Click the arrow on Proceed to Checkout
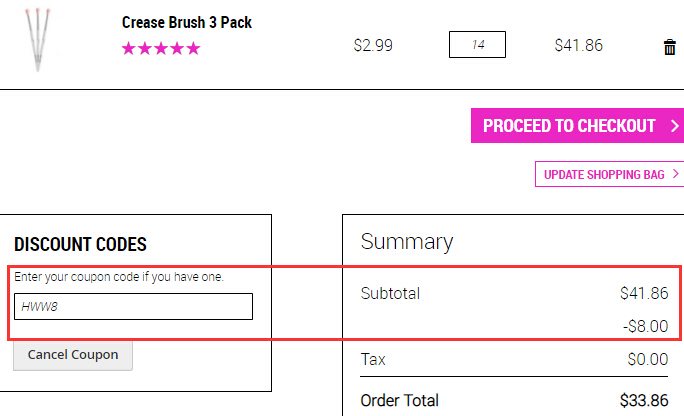 tap(674, 126)
